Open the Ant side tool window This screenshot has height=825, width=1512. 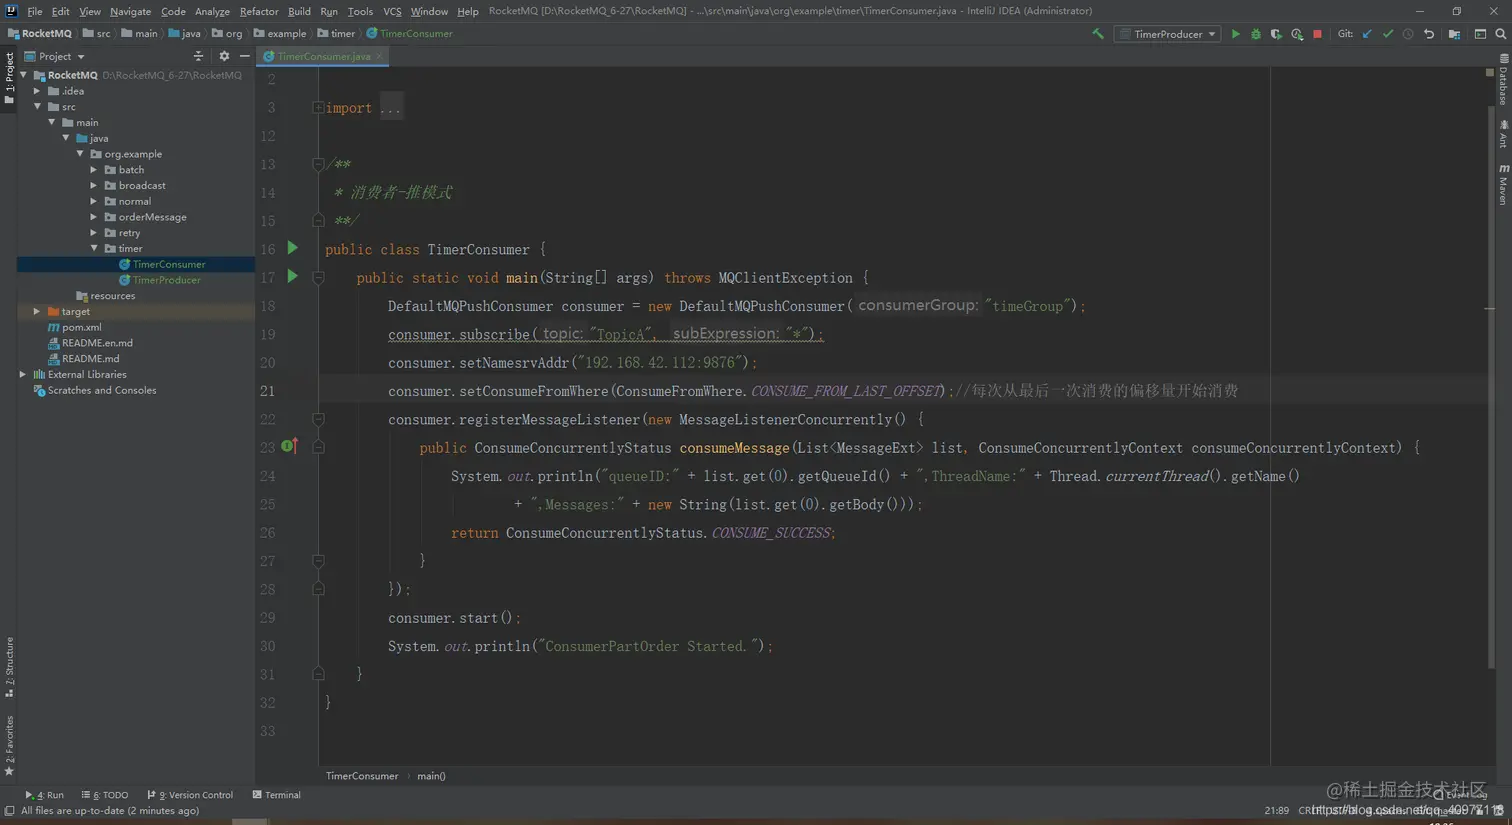click(1503, 134)
